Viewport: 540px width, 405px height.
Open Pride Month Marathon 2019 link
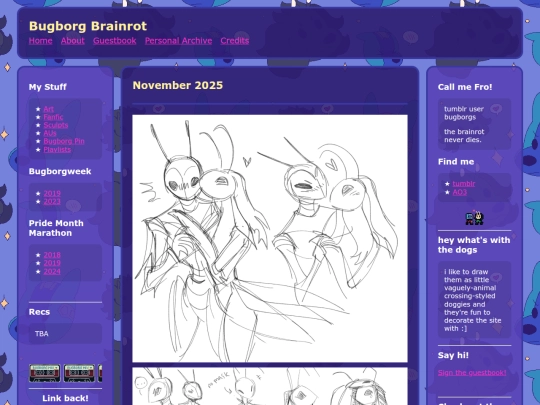(52, 263)
